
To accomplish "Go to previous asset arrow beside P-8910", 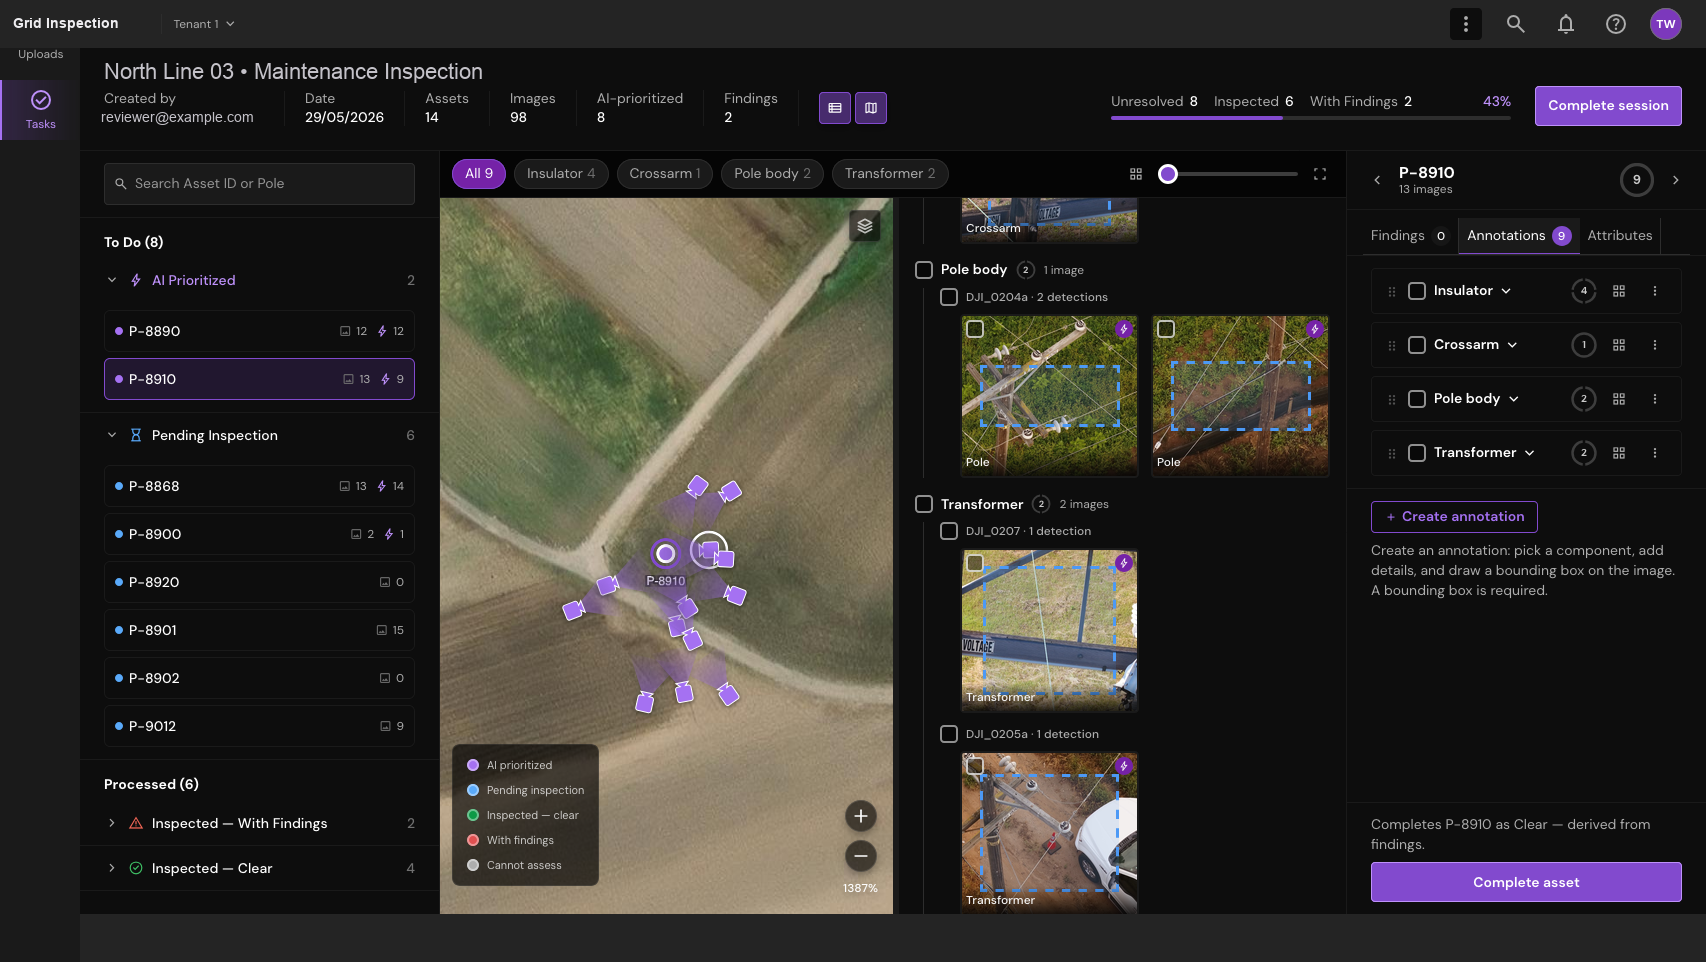I will (x=1376, y=180).
